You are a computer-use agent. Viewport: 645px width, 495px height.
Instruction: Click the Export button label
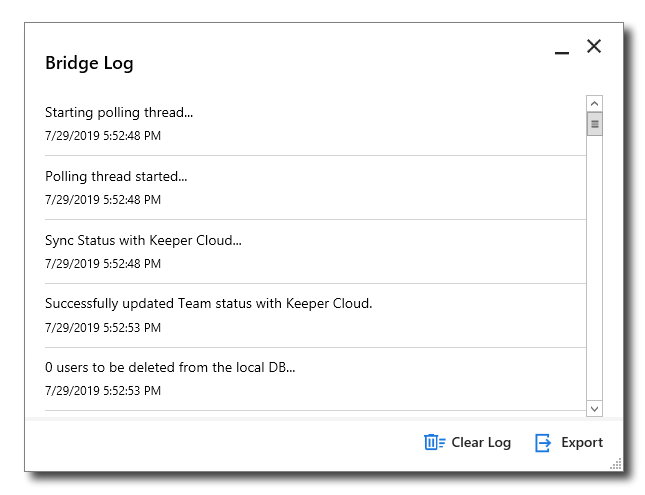pyautogui.click(x=582, y=442)
